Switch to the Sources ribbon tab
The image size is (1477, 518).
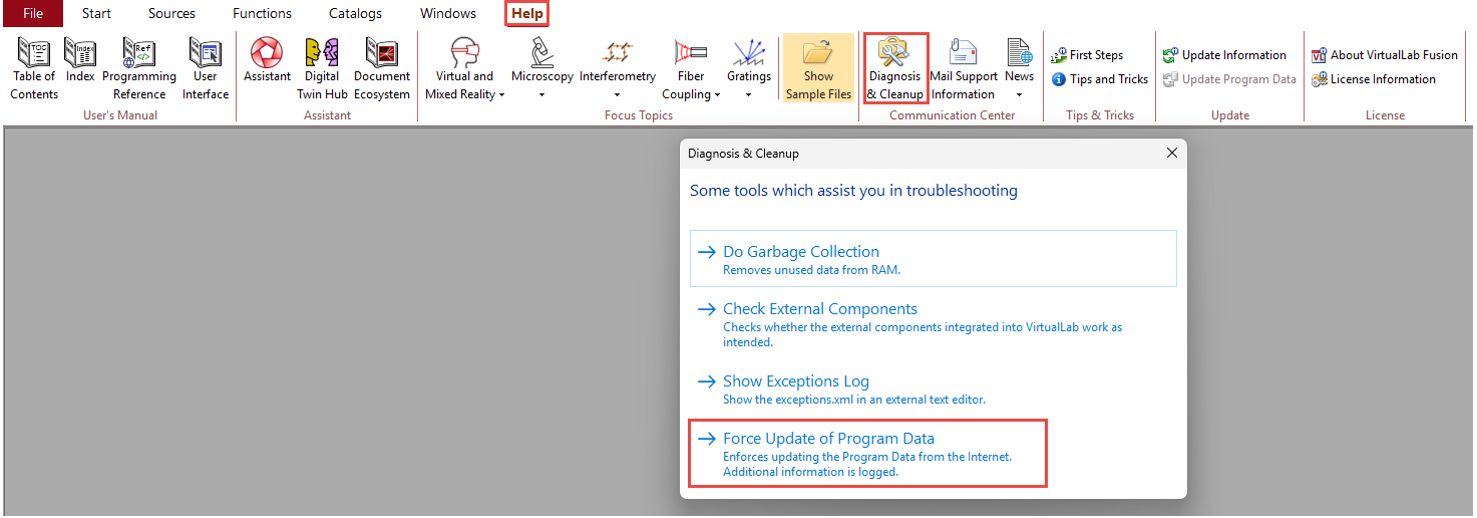[172, 14]
